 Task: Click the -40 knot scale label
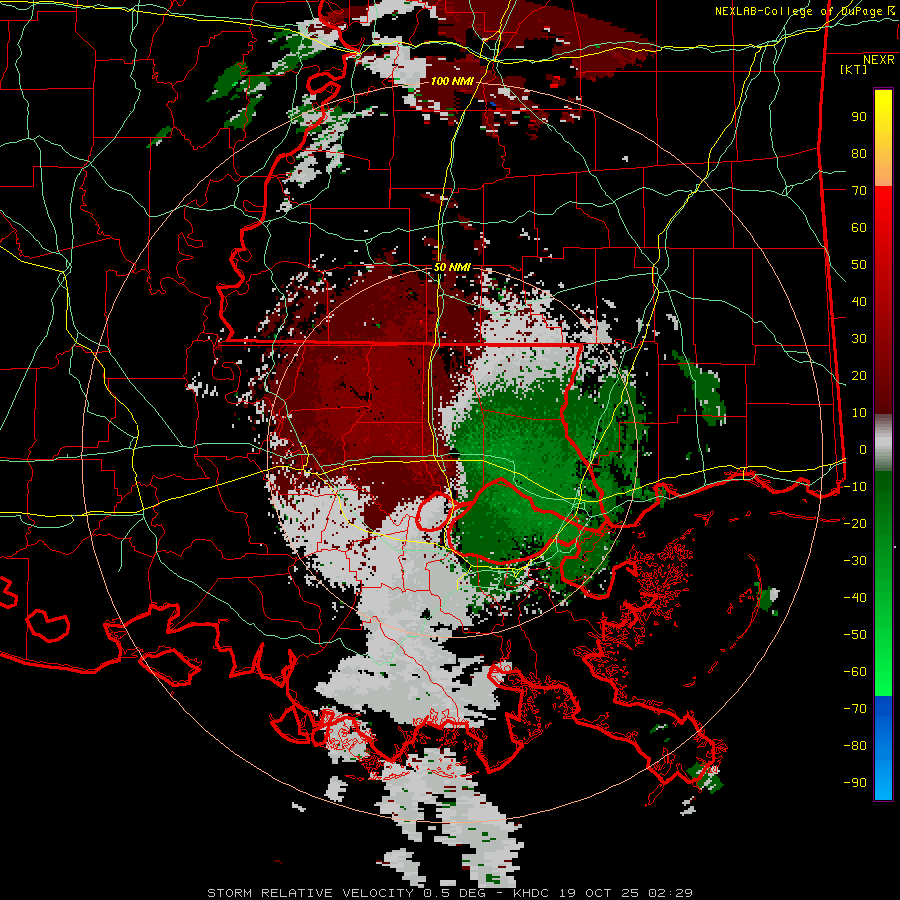click(x=855, y=598)
